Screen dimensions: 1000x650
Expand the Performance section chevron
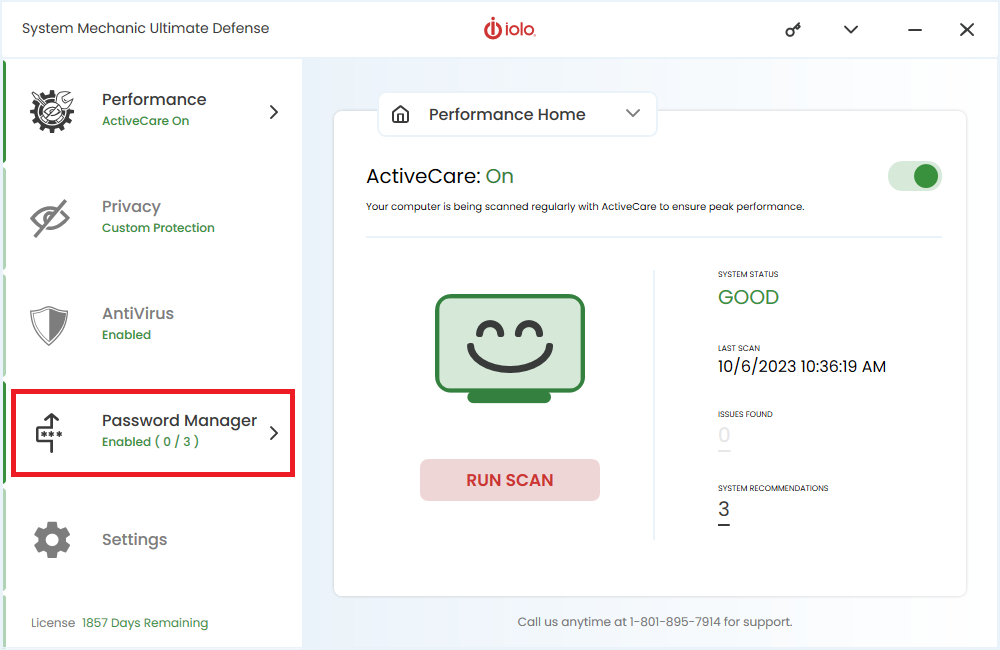pyautogui.click(x=274, y=112)
